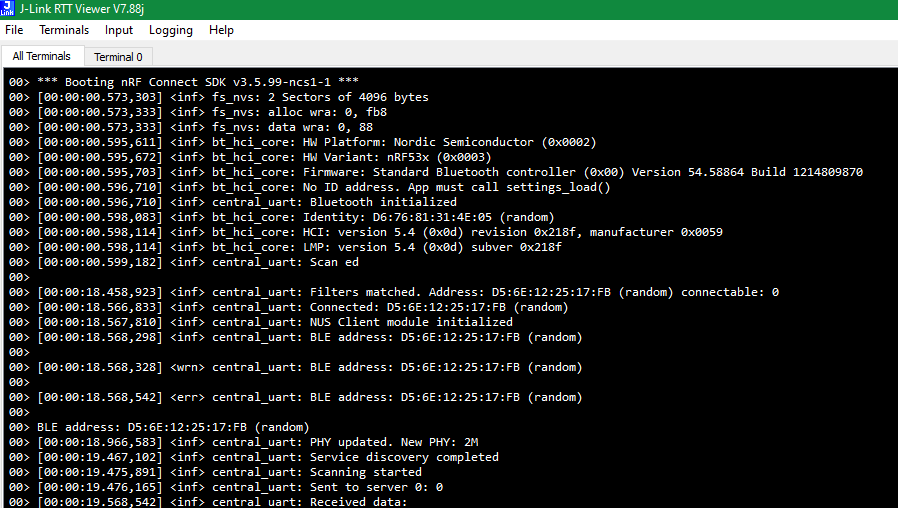
Task: Click the untimestamped 'BLE address: D5:6E:12:25:17:FB' line
Action: [159, 427]
